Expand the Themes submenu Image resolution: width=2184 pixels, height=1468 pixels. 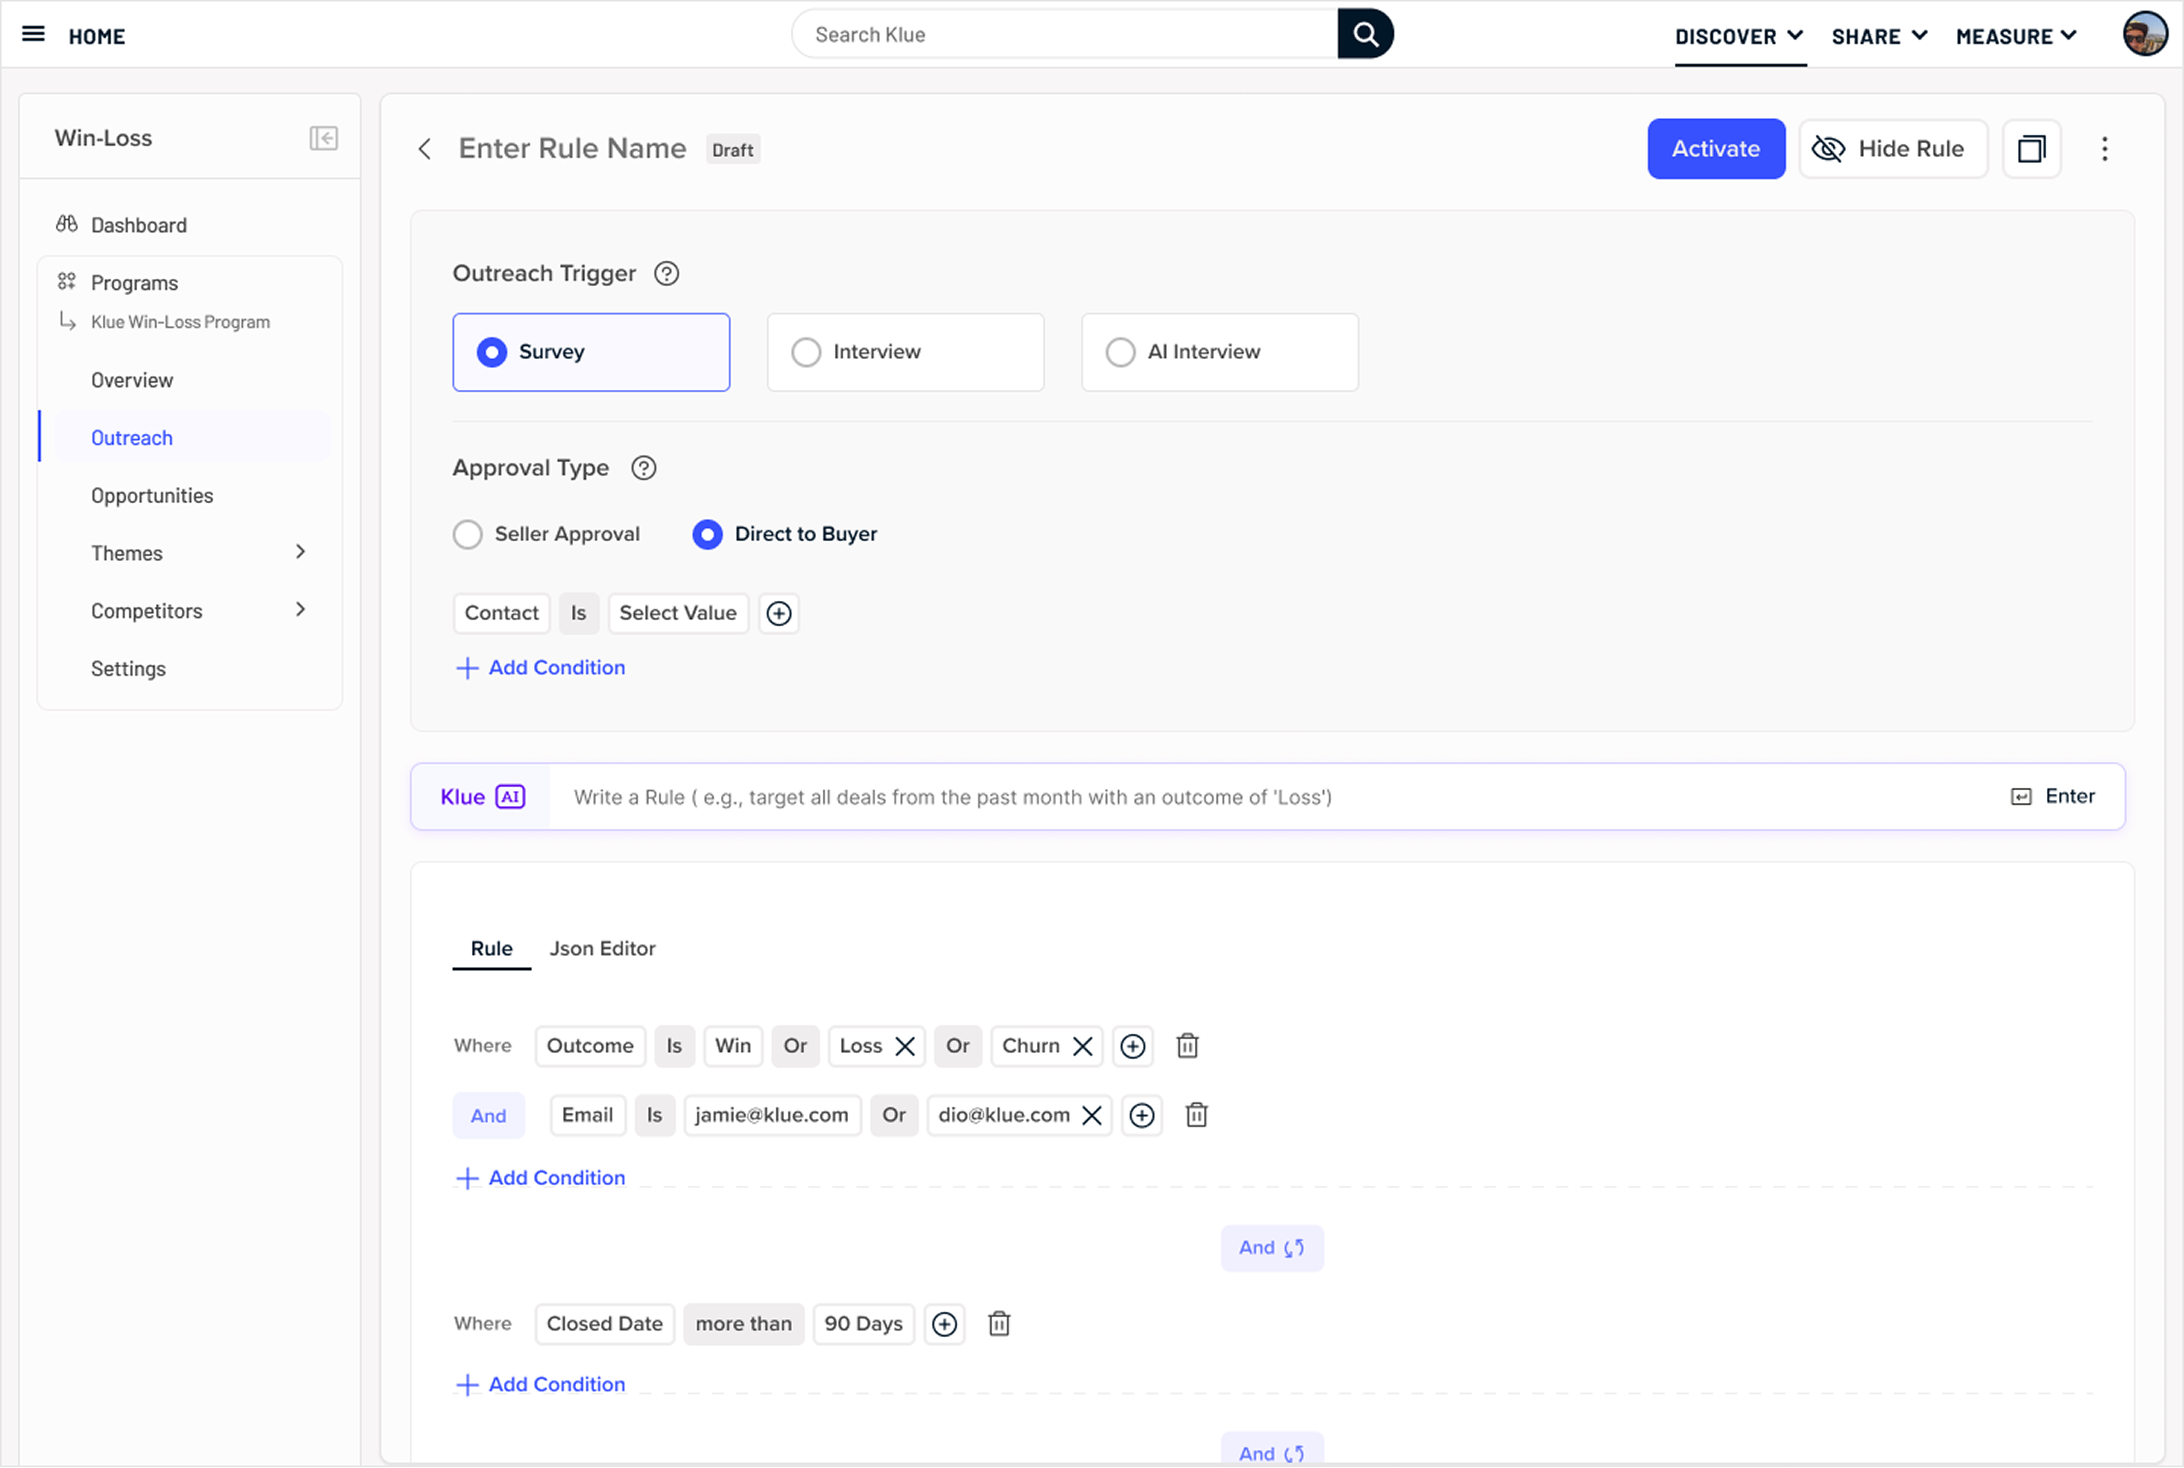point(300,552)
